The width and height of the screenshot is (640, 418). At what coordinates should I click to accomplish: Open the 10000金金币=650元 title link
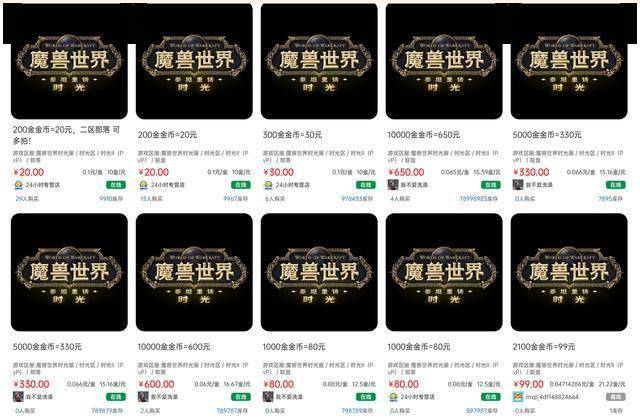424,135
